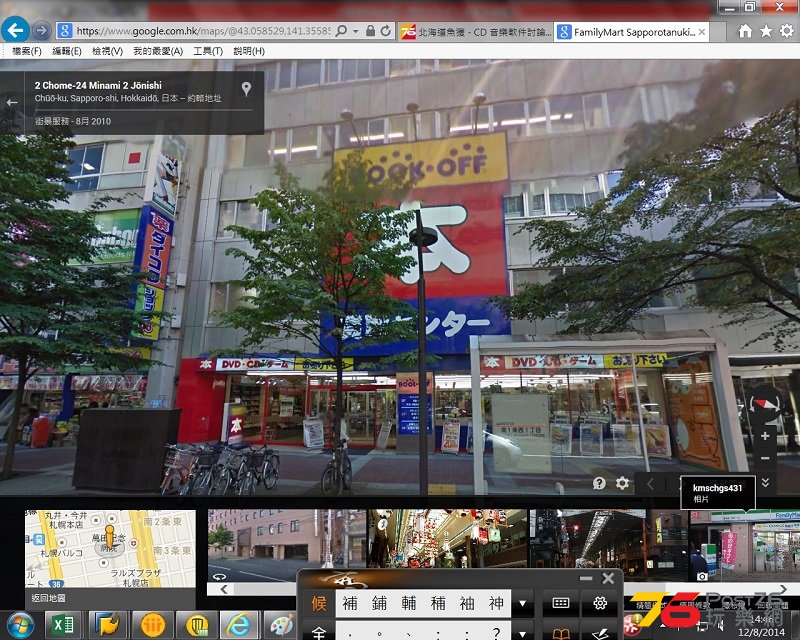
Task: Open the 工具(T) menu
Action: (x=208, y=51)
